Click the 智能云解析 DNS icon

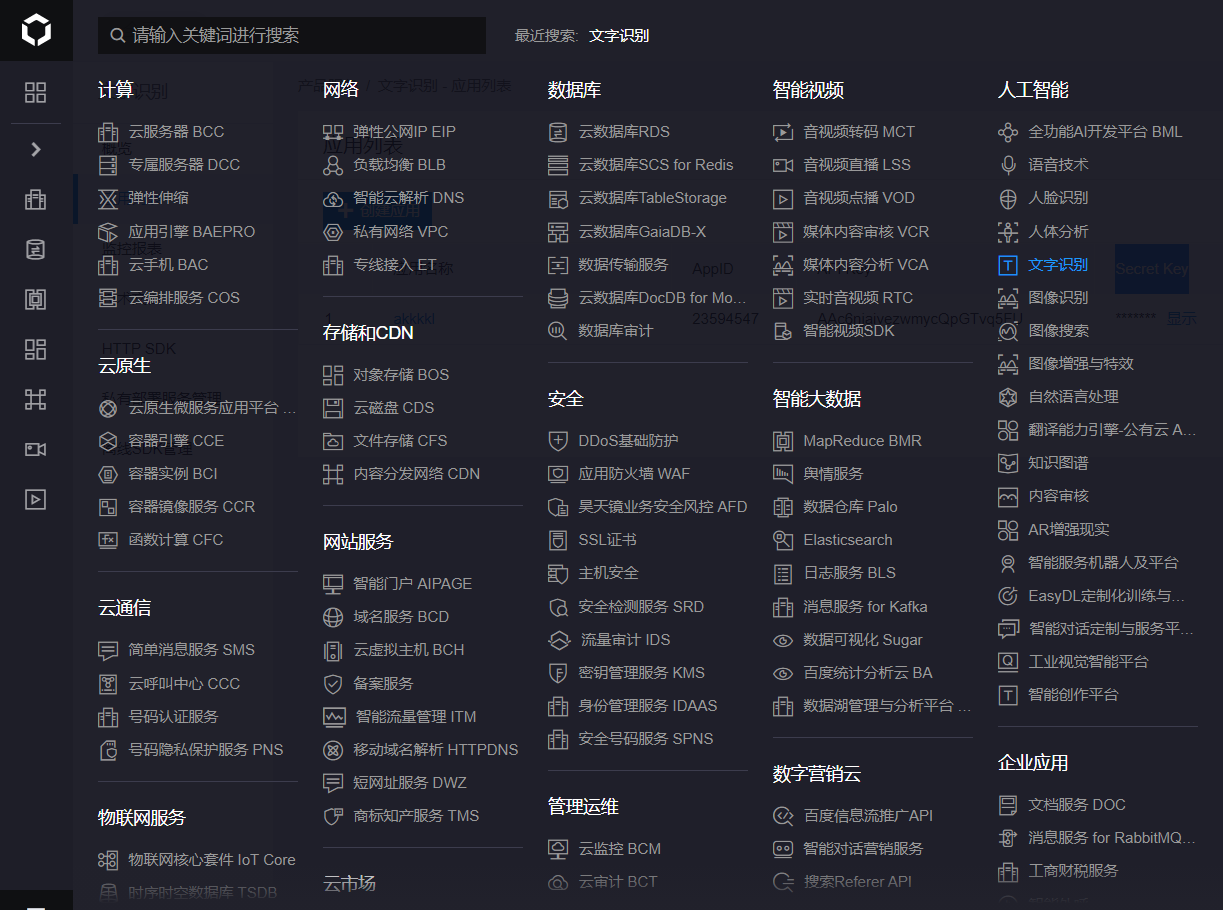[333, 198]
